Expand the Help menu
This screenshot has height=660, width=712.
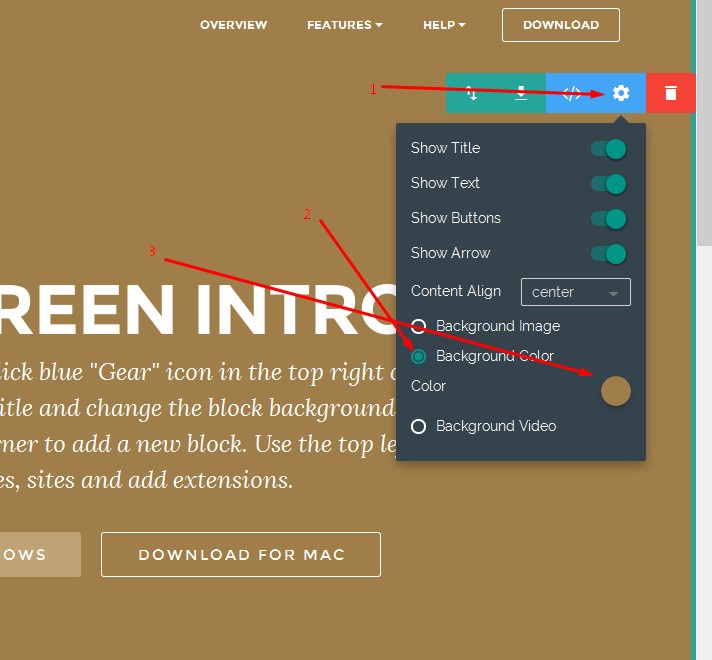tap(443, 25)
